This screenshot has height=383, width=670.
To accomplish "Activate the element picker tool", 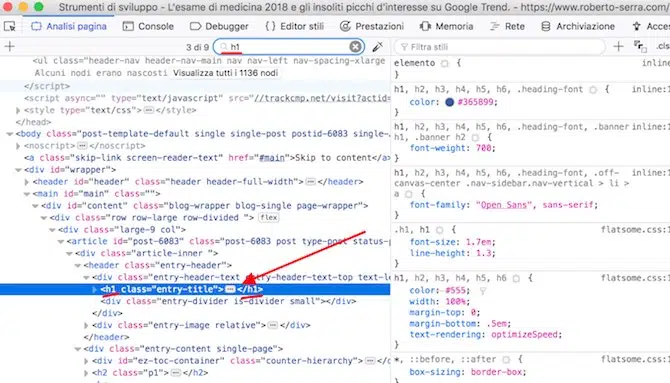I will click(x=9, y=27).
